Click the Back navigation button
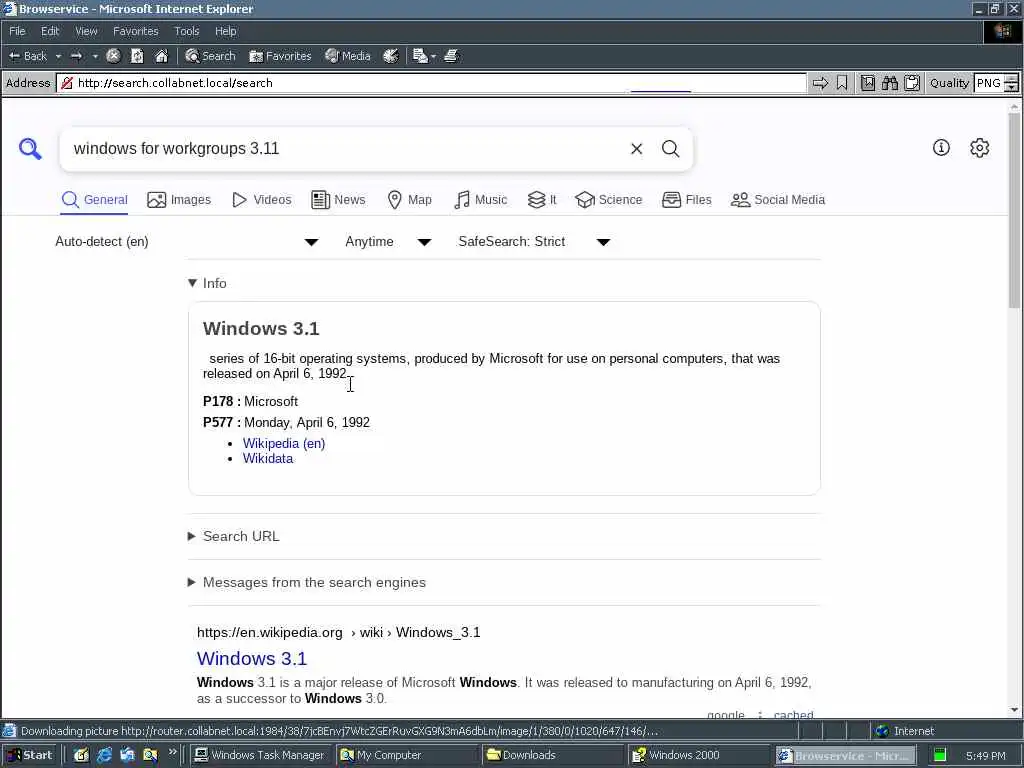This screenshot has width=1024, height=768. (x=27, y=56)
